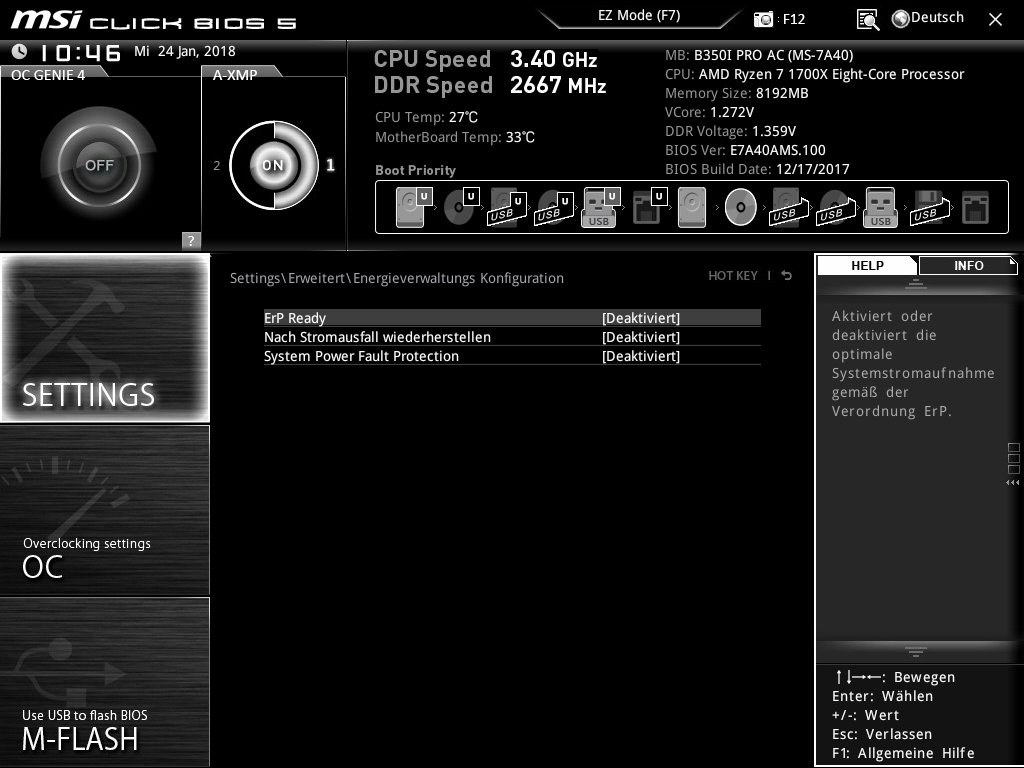Select A-XMP profile 2
Viewport: 1024px width, 768px height.
coord(217,165)
